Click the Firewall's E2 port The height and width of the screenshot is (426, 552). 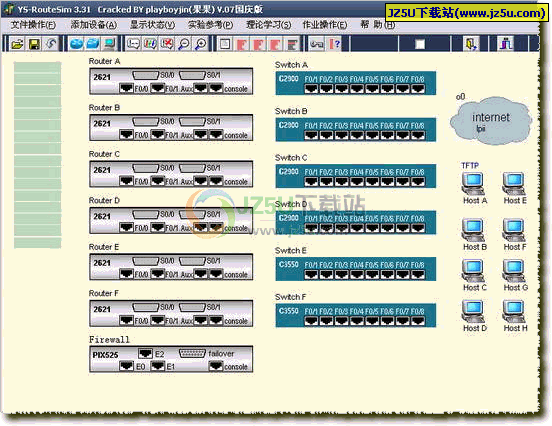[x=145, y=353]
